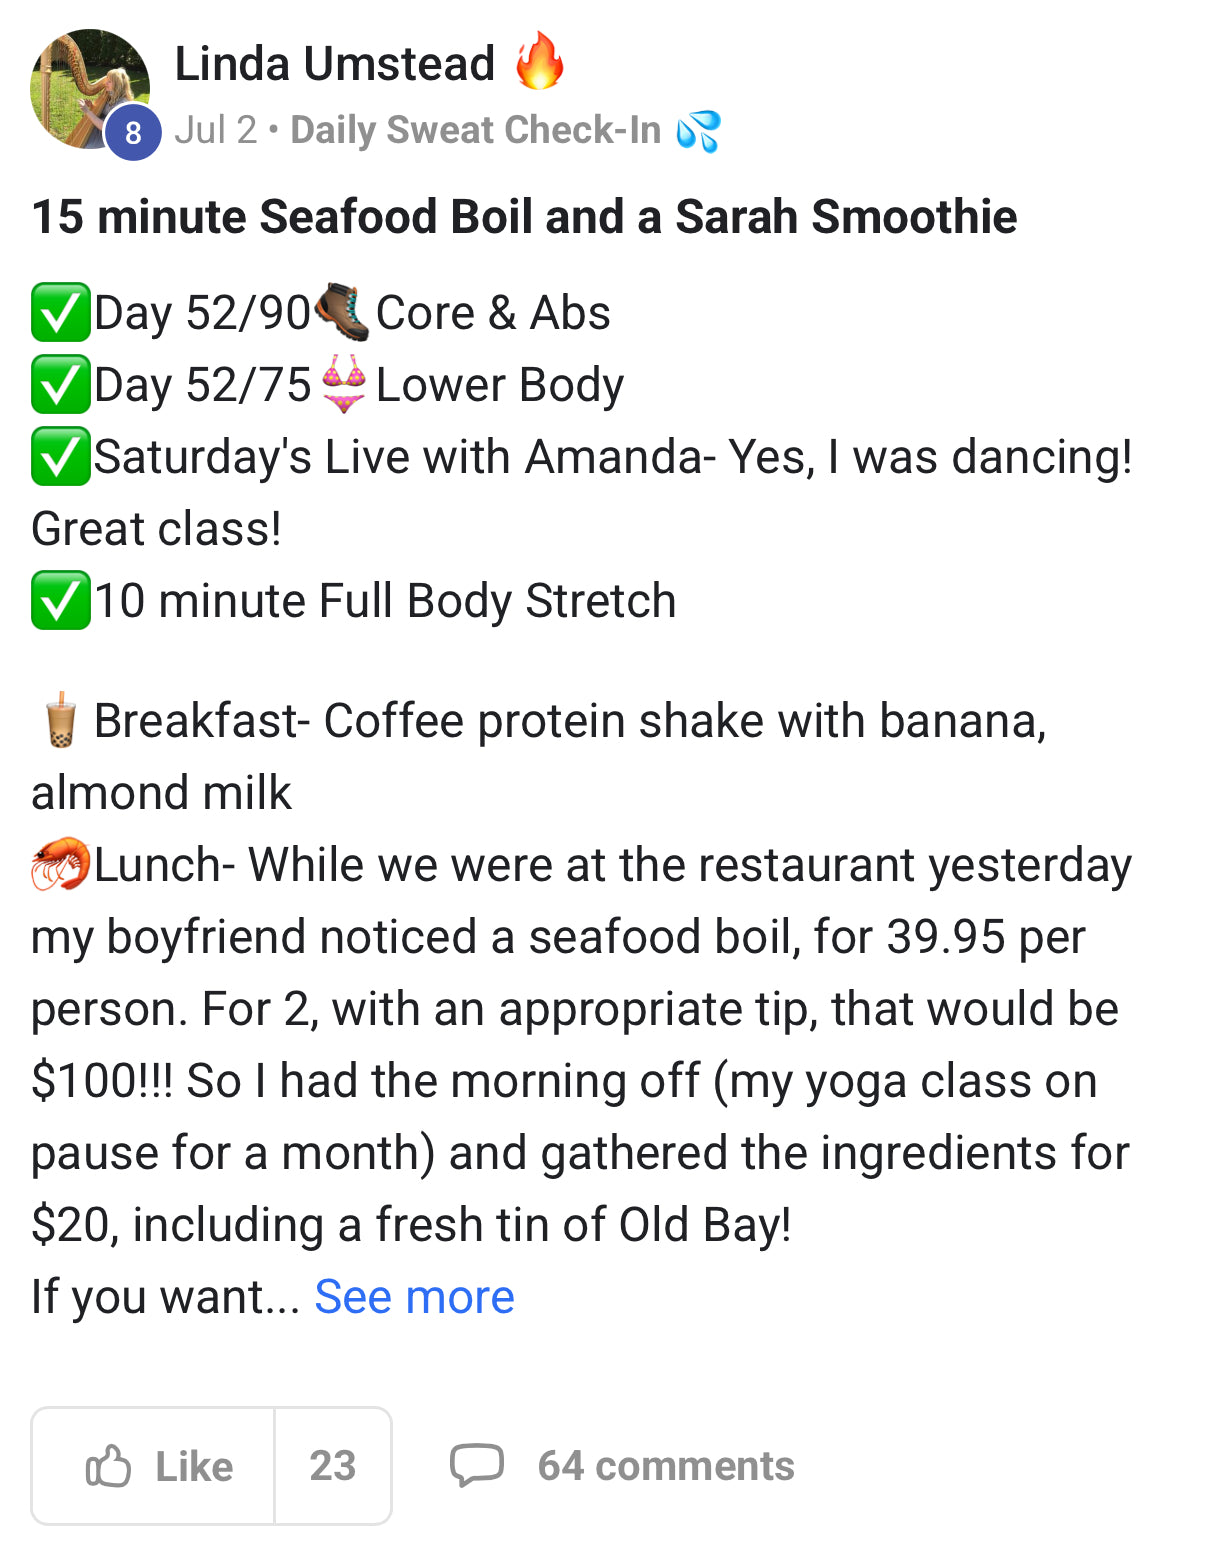Click the speech bubble comment icon
This screenshot has width=1206, height=1557.
(476, 1465)
